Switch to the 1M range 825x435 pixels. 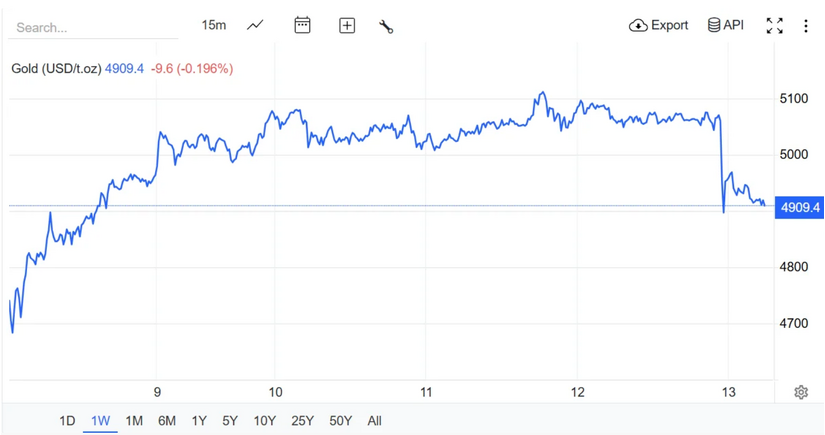134,421
